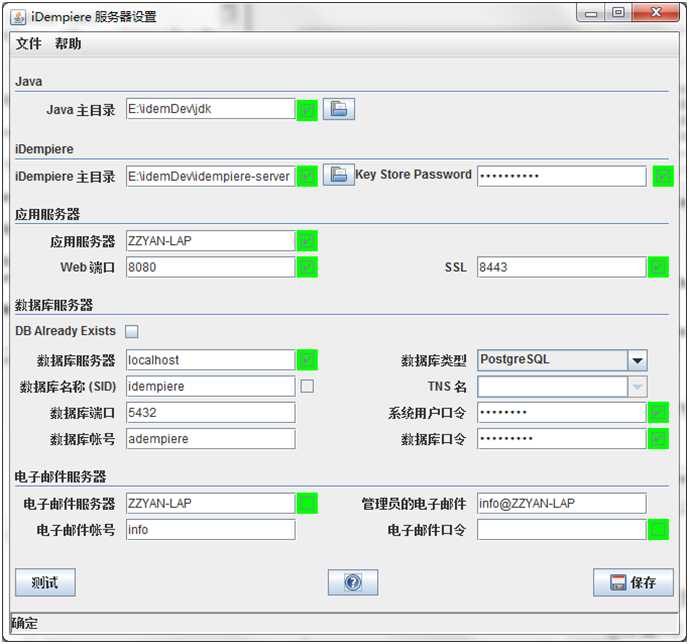Focus the 电子邮件帐号 info field
Image resolution: width=689 pixels, height=644 pixels.
[210, 530]
